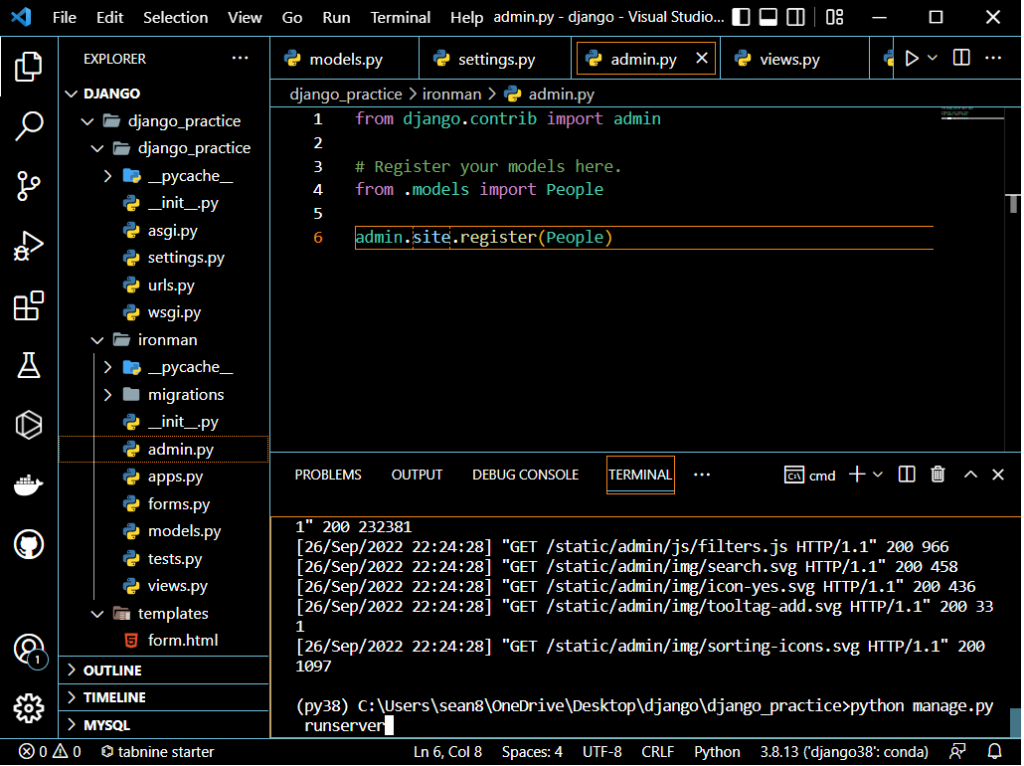Open Run and Debug view
1024x766 pixels.
29,245
